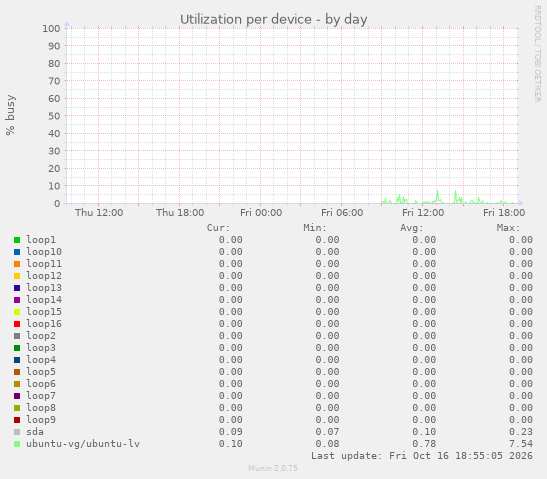Click the 100 y-axis tick label
The height and width of the screenshot is (479, 547).
point(51,29)
